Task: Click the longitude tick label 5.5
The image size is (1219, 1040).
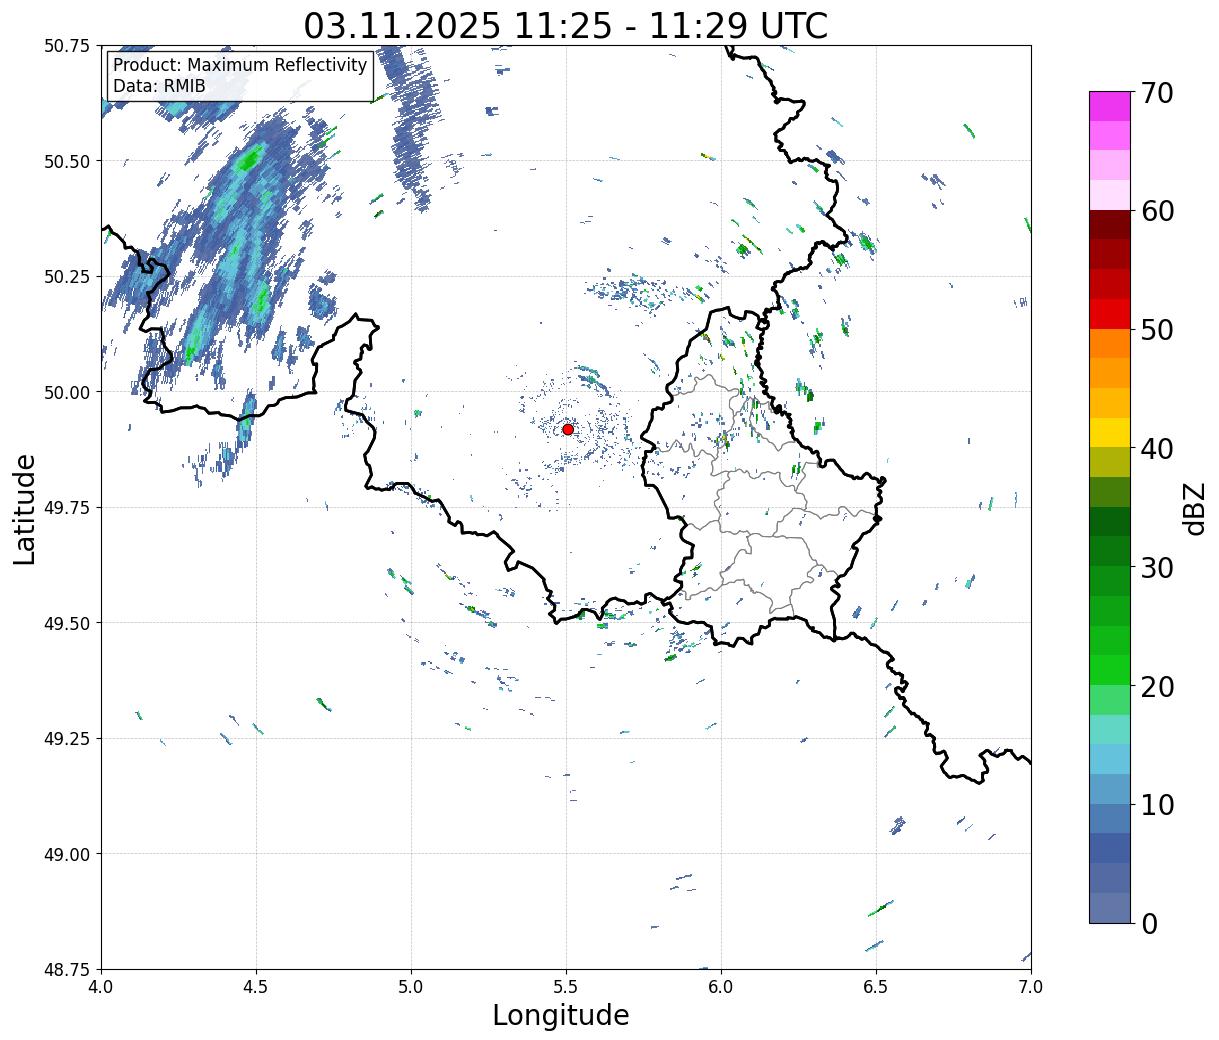Action: [566, 987]
